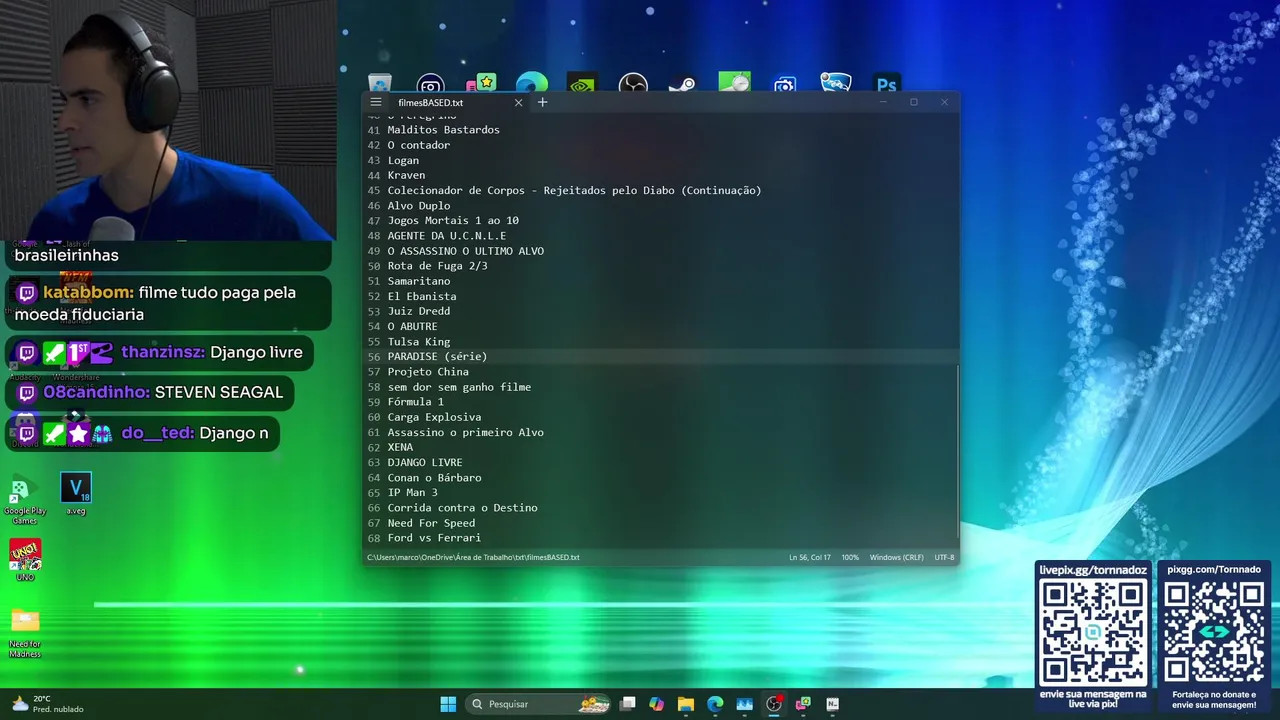Add a new Notepad tab
Viewport: 1280px width, 720px height.
[x=543, y=102]
